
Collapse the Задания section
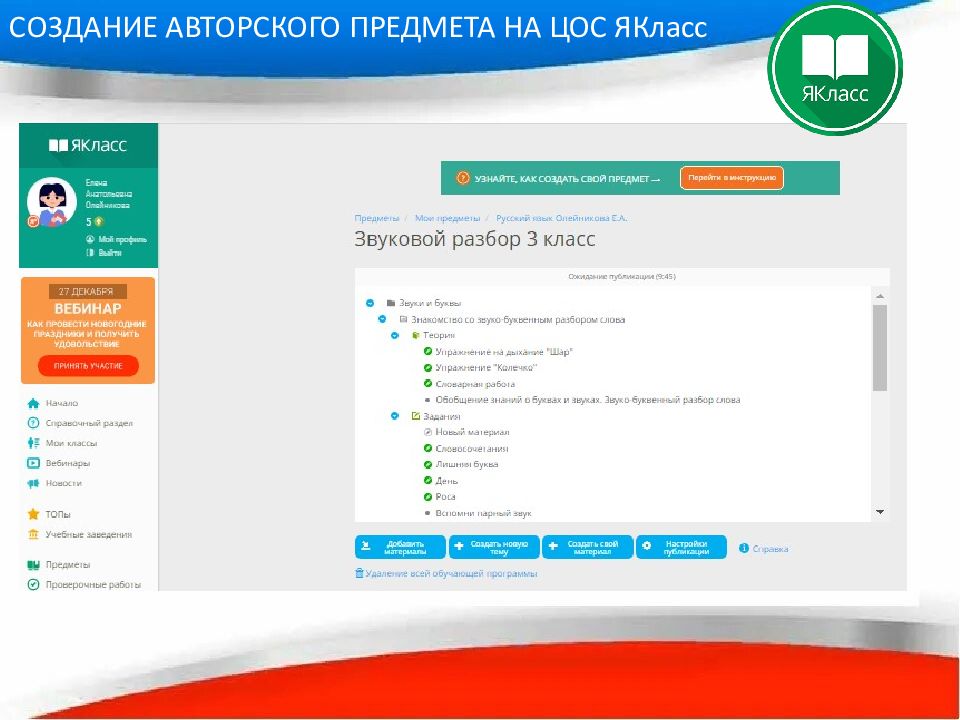point(395,416)
